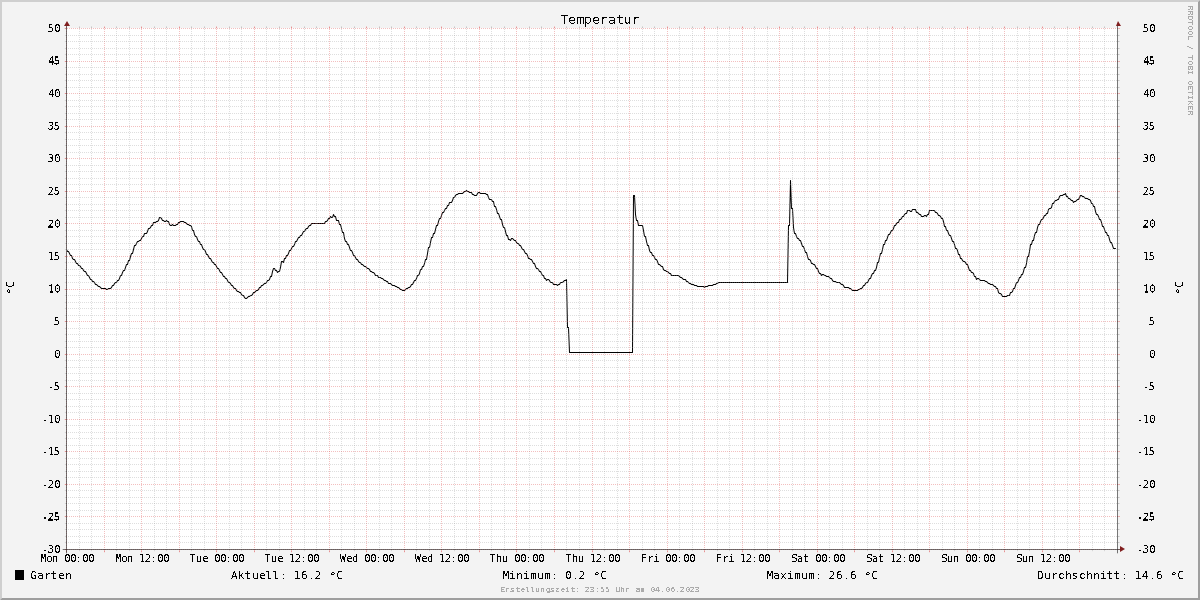Click the 'Wed 12:00' time axis label
Screen dimensions: 1200x600
click(x=443, y=558)
